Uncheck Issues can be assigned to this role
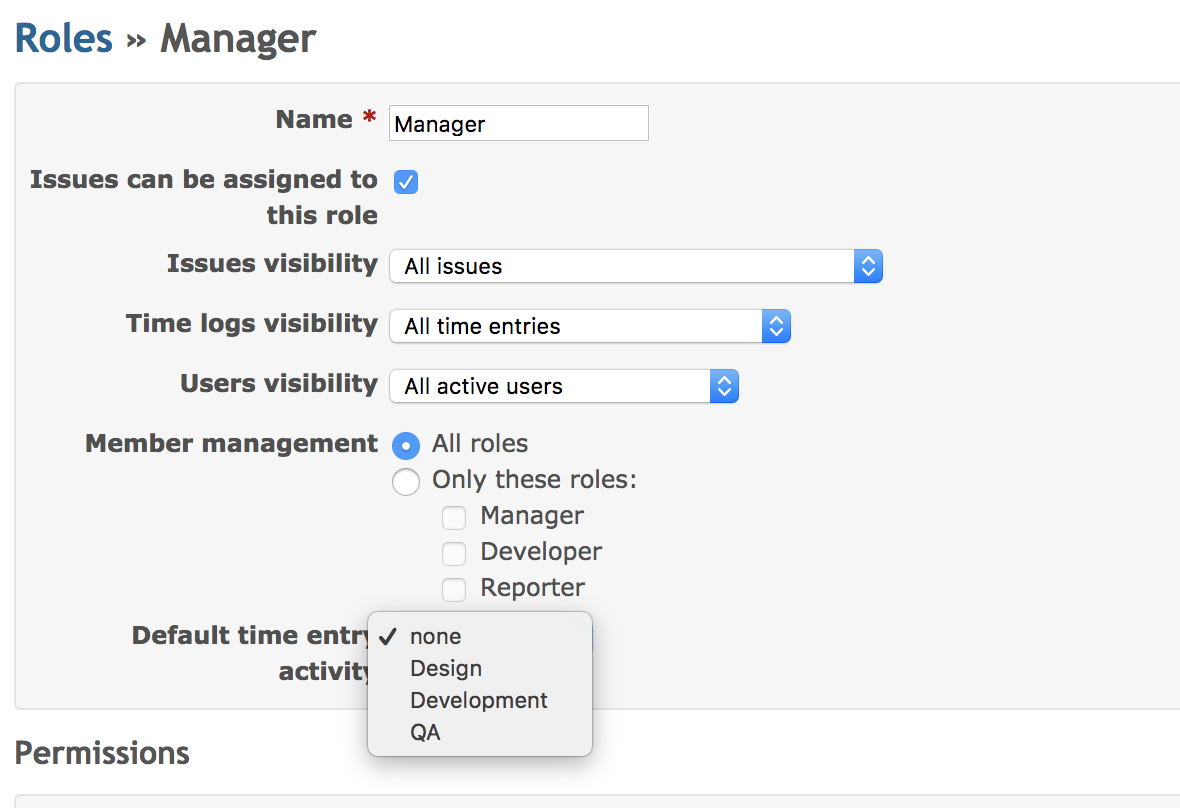 (x=406, y=182)
